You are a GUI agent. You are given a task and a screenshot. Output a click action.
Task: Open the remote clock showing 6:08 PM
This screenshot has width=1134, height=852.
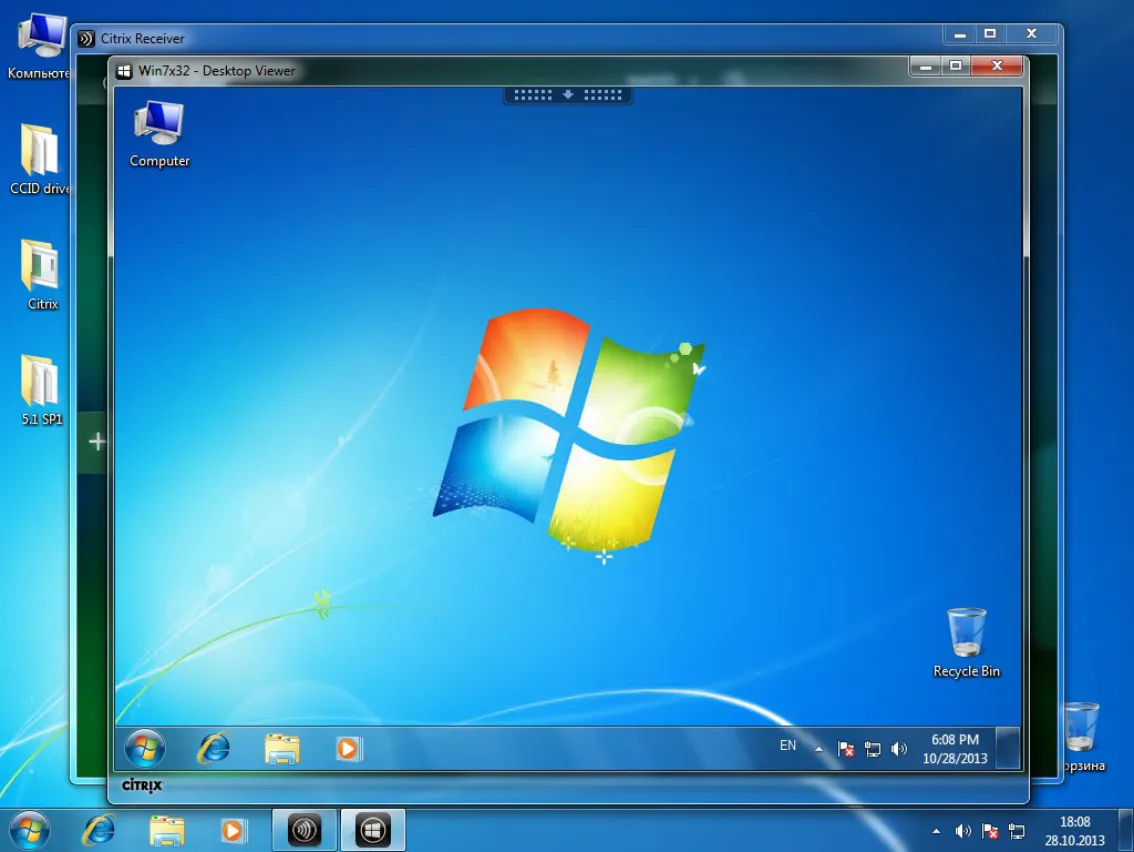click(x=955, y=749)
